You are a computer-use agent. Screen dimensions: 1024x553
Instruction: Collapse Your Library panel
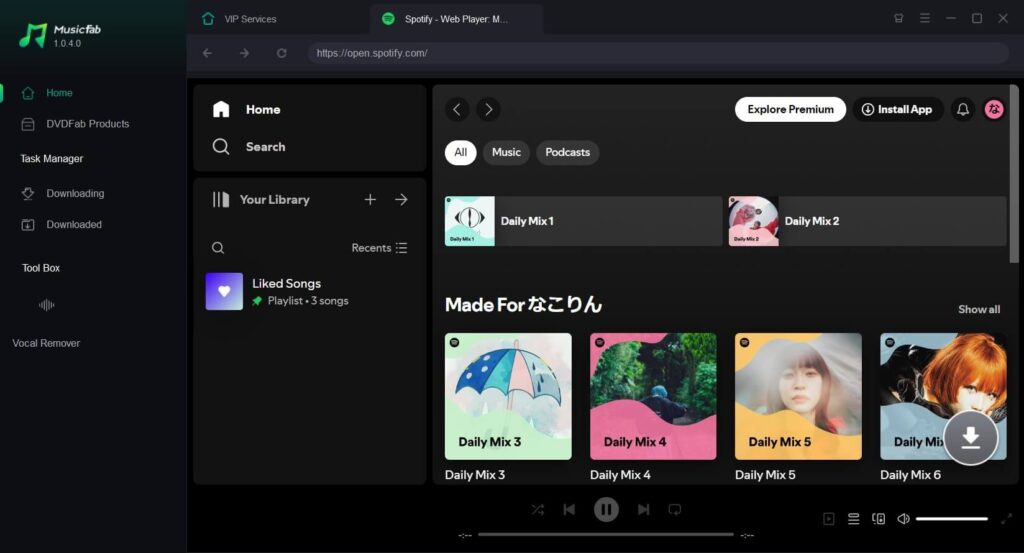click(261, 199)
